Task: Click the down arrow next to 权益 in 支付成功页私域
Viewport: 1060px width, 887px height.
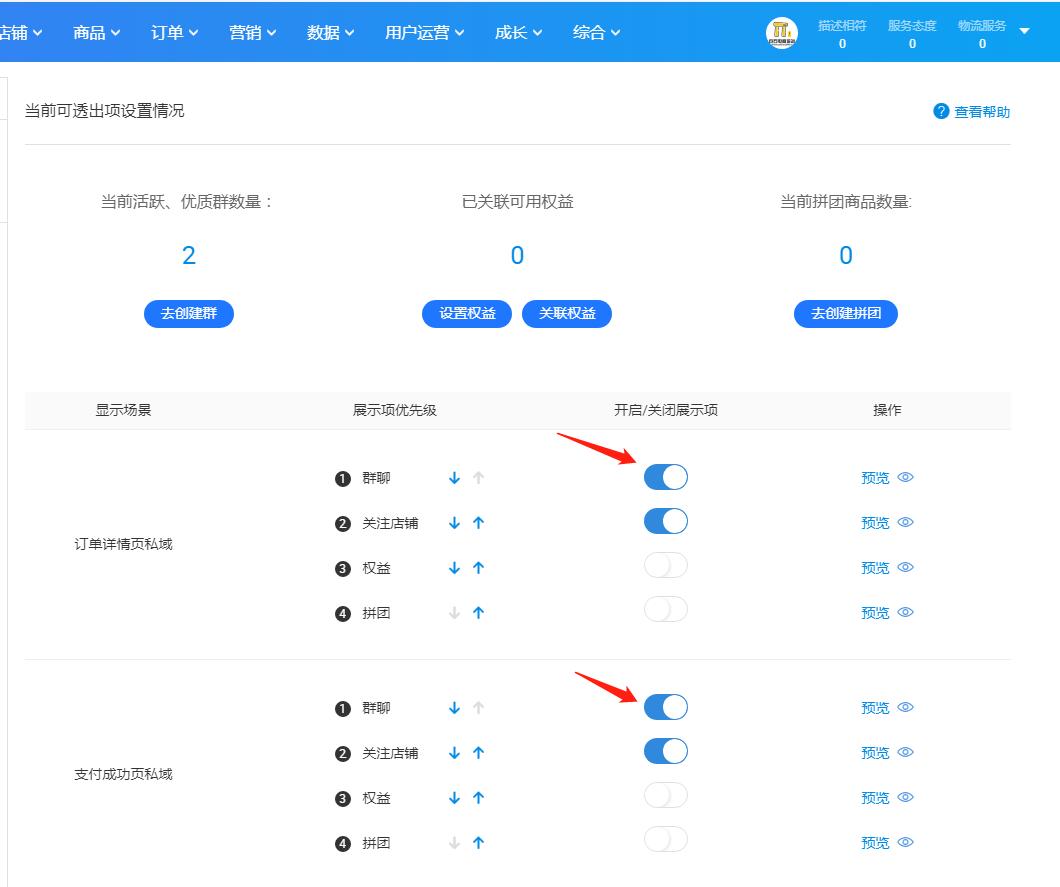Action: [454, 797]
